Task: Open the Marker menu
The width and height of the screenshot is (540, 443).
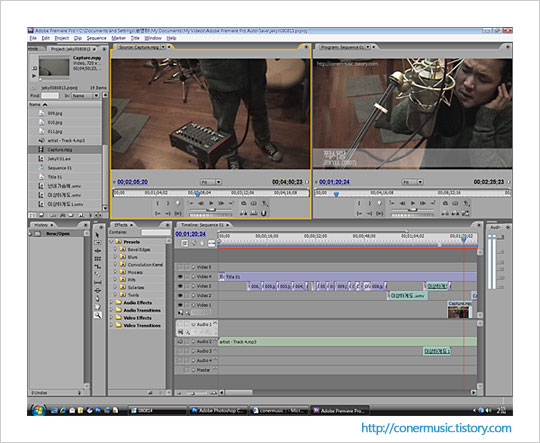Action: point(118,38)
